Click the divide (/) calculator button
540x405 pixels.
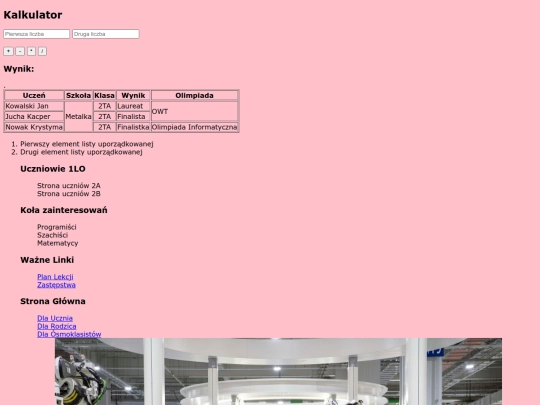click(42, 51)
